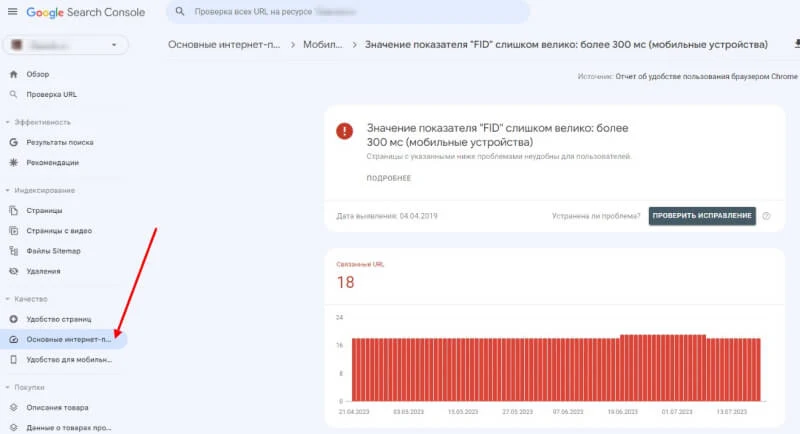The height and width of the screenshot is (434, 800).
Task: Click the icon beside Удобство страниц
Action: tap(13, 319)
